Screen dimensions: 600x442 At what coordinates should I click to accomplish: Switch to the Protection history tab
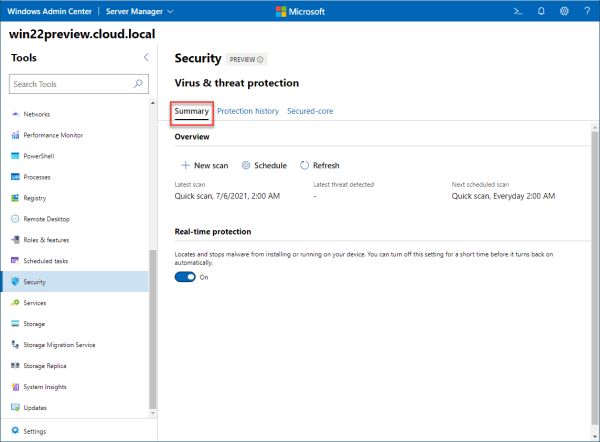(248, 111)
